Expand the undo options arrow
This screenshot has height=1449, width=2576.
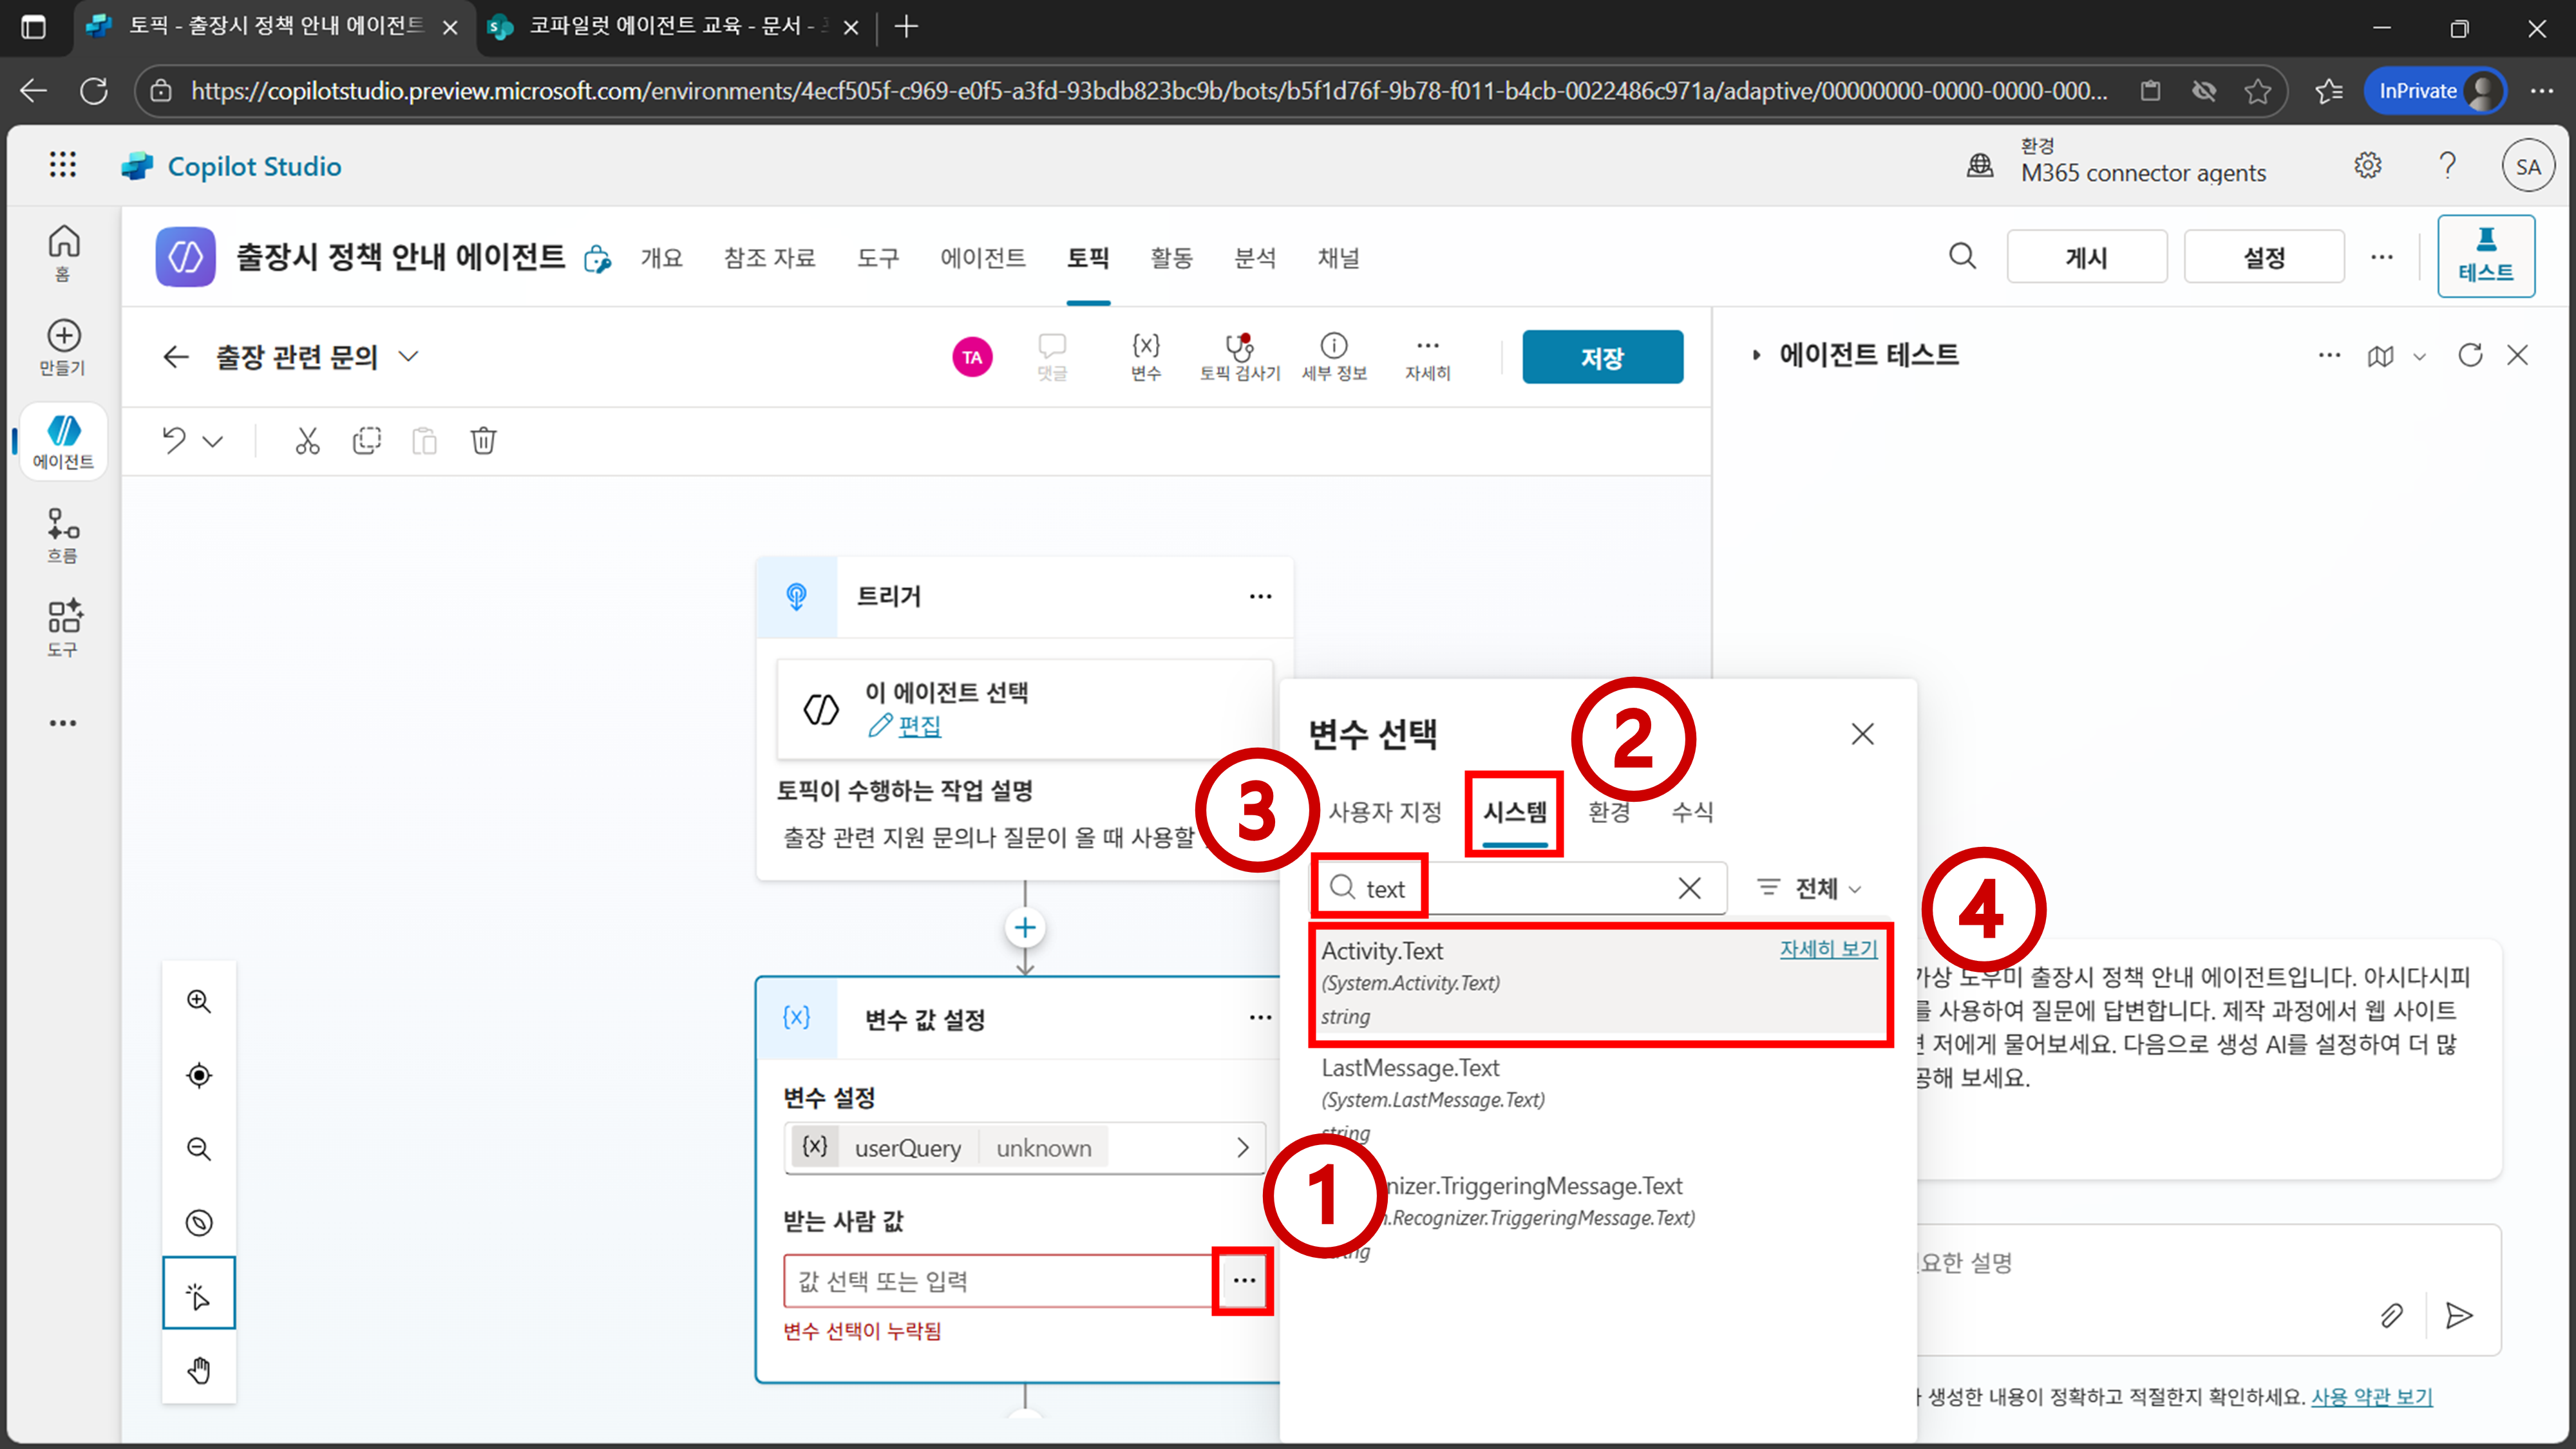(x=213, y=441)
